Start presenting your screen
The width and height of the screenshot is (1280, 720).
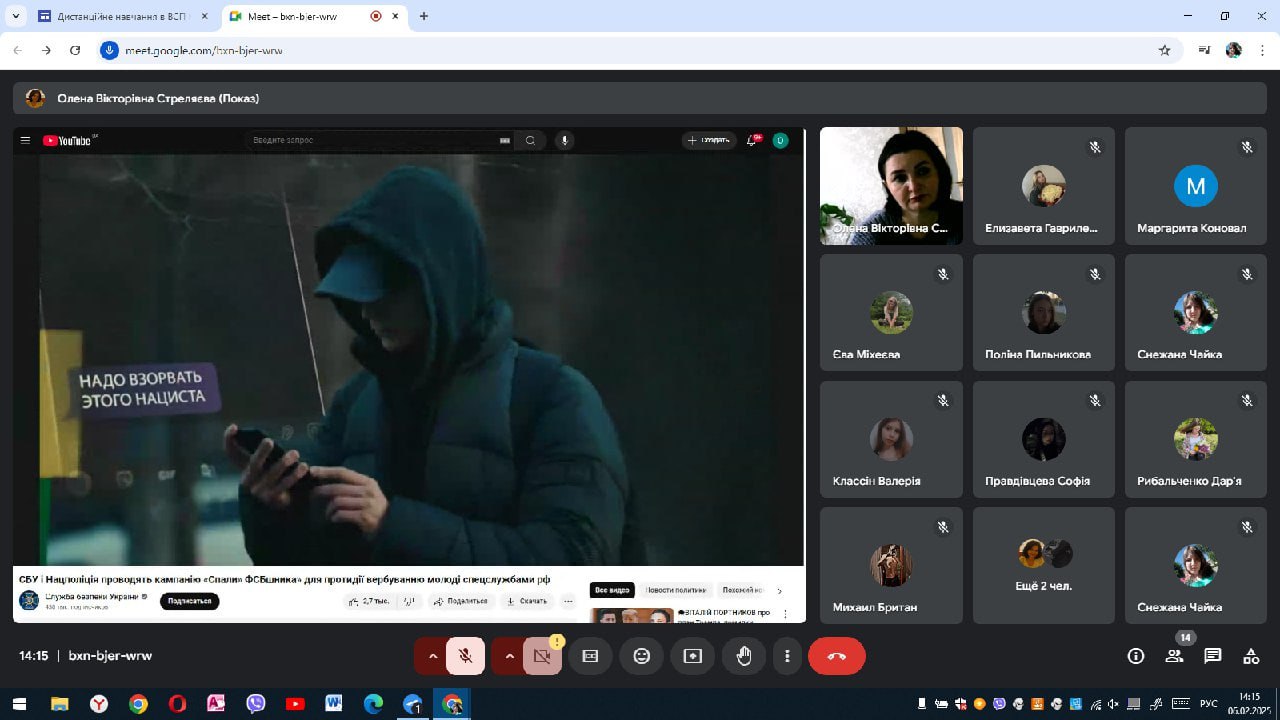(693, 656)
